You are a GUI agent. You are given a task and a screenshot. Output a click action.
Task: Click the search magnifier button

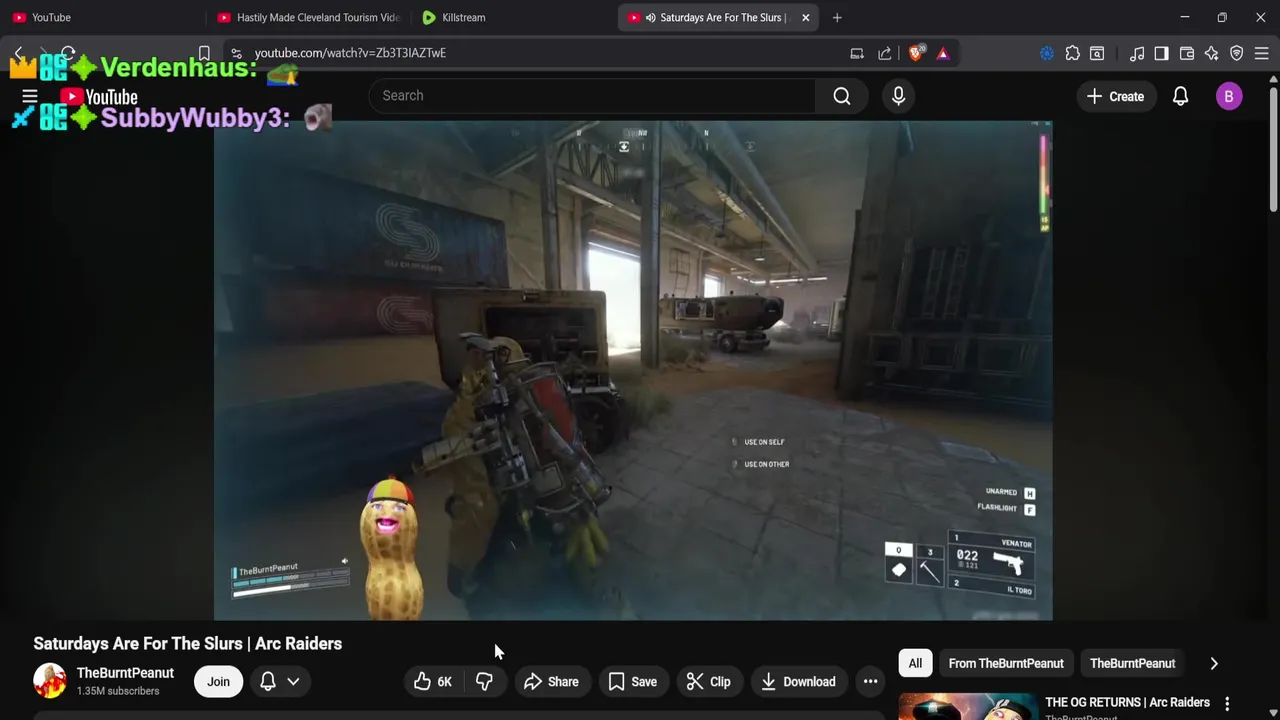842,96
